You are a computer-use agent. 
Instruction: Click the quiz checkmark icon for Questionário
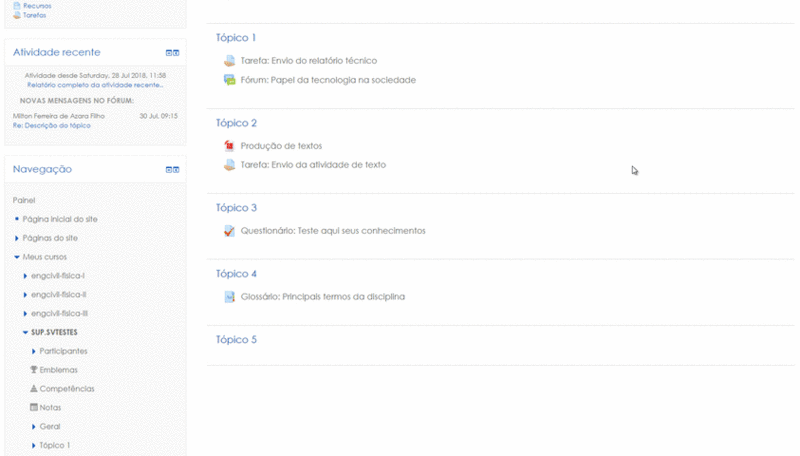tap(230, 231)
